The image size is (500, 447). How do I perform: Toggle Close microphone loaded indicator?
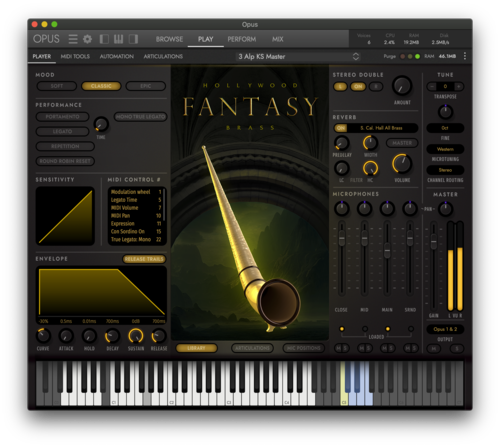342,329
